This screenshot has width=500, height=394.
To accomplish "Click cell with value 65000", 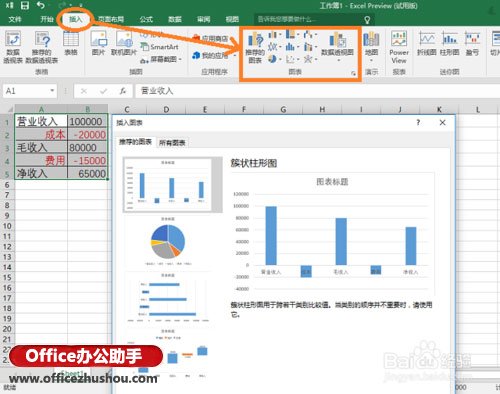I will 87,173.
